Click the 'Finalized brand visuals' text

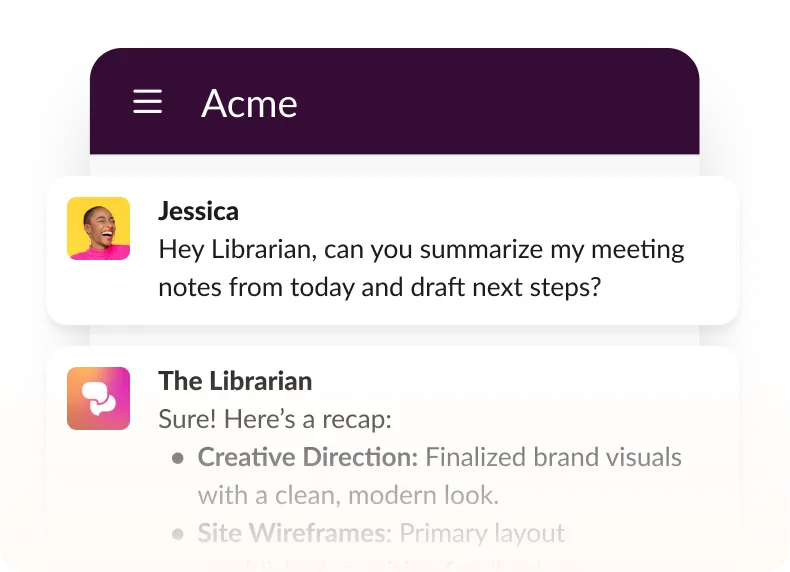click(x=553, y=457)
